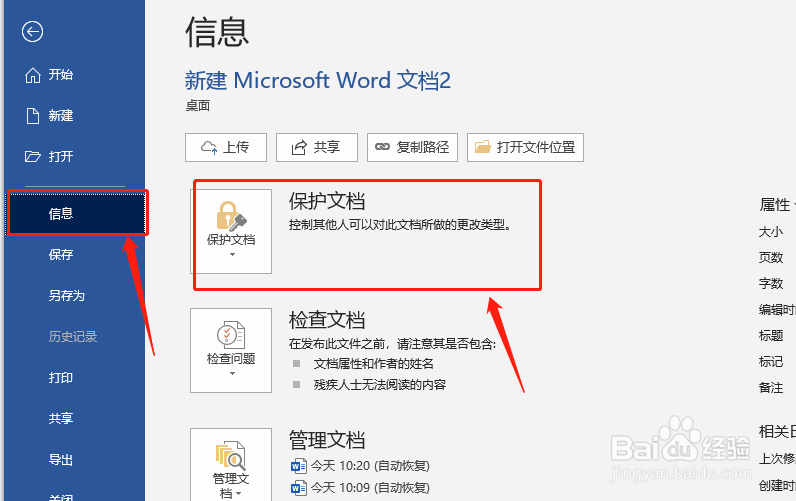
Task: Click the 检查文档 heading
Action: click(x=327, y=320)
